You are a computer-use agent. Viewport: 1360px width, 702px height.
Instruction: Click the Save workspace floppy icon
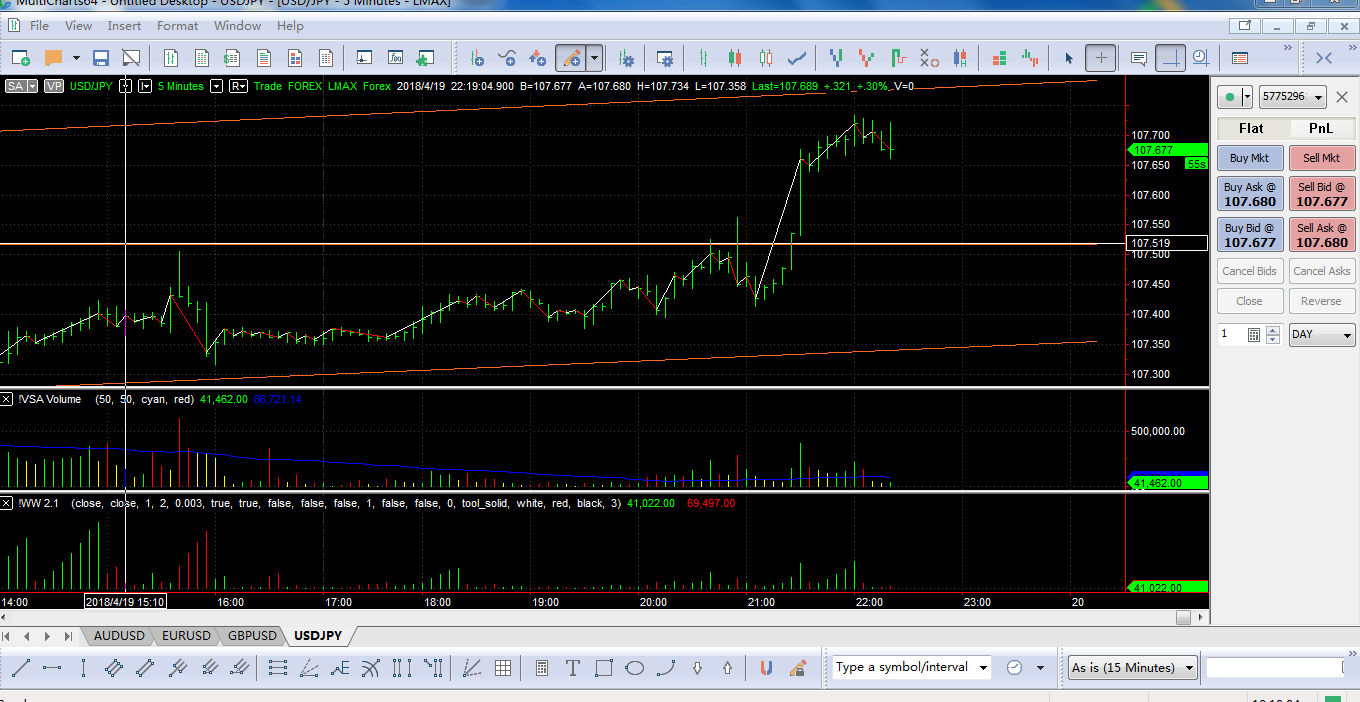pos(101,58)
